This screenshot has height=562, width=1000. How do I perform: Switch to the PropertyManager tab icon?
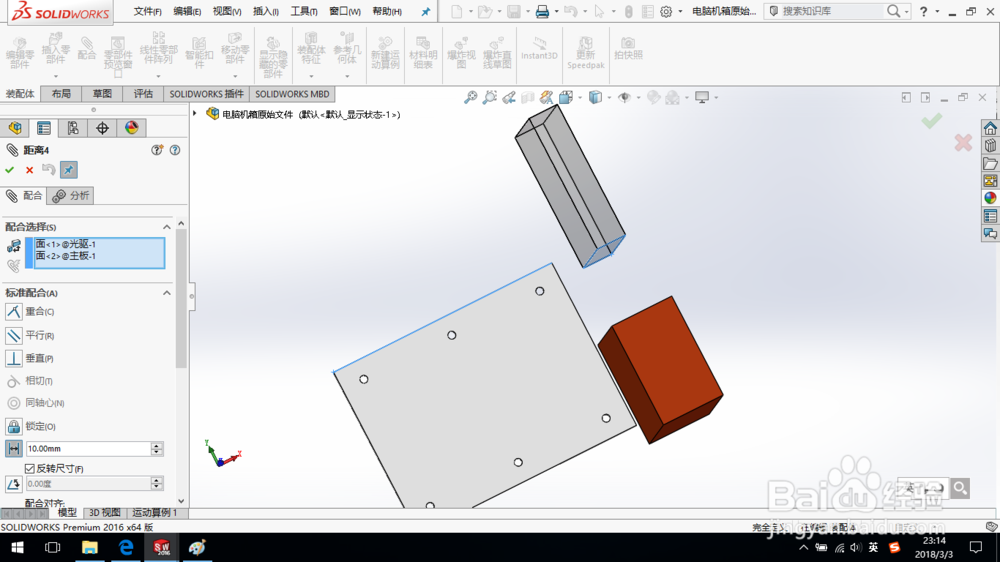click(44, 128)
